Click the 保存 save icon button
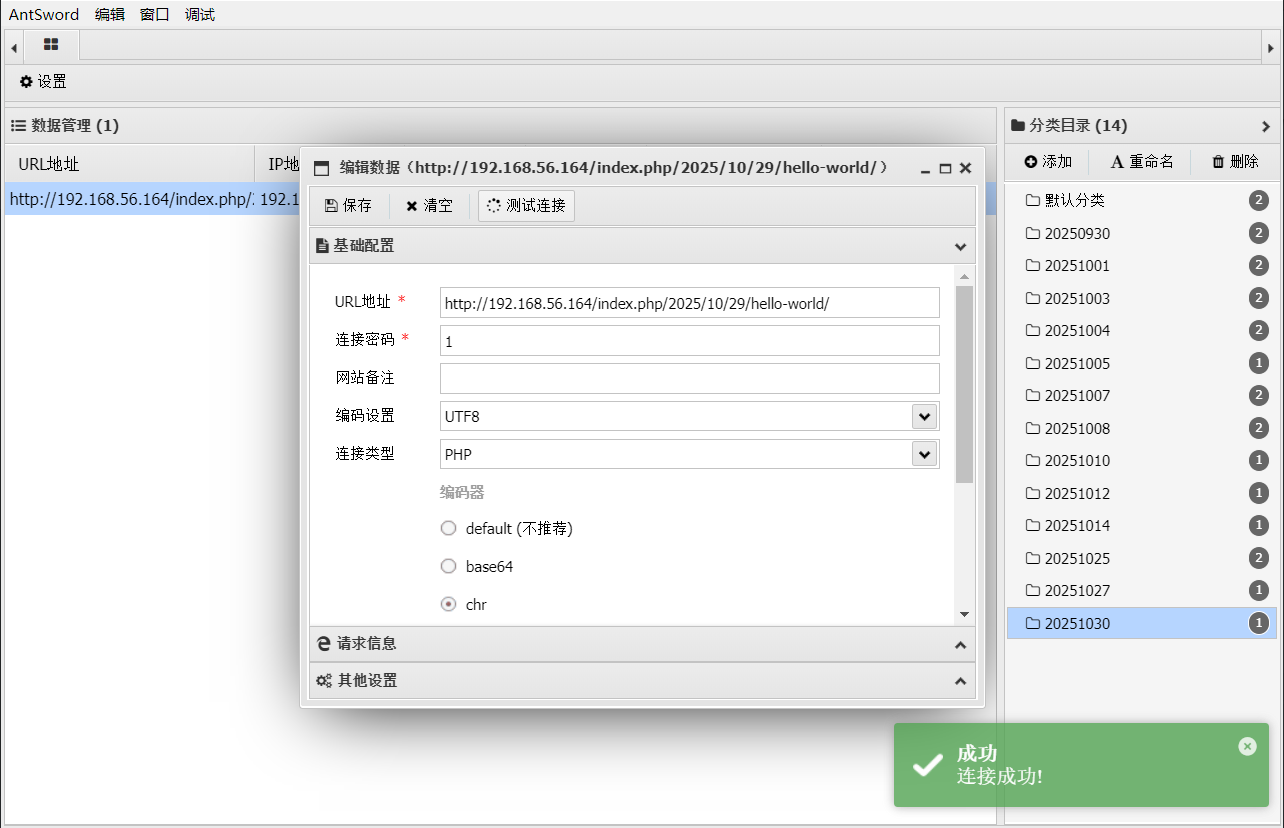This screenshot has height=828, width=1284. tap(348, 206)
